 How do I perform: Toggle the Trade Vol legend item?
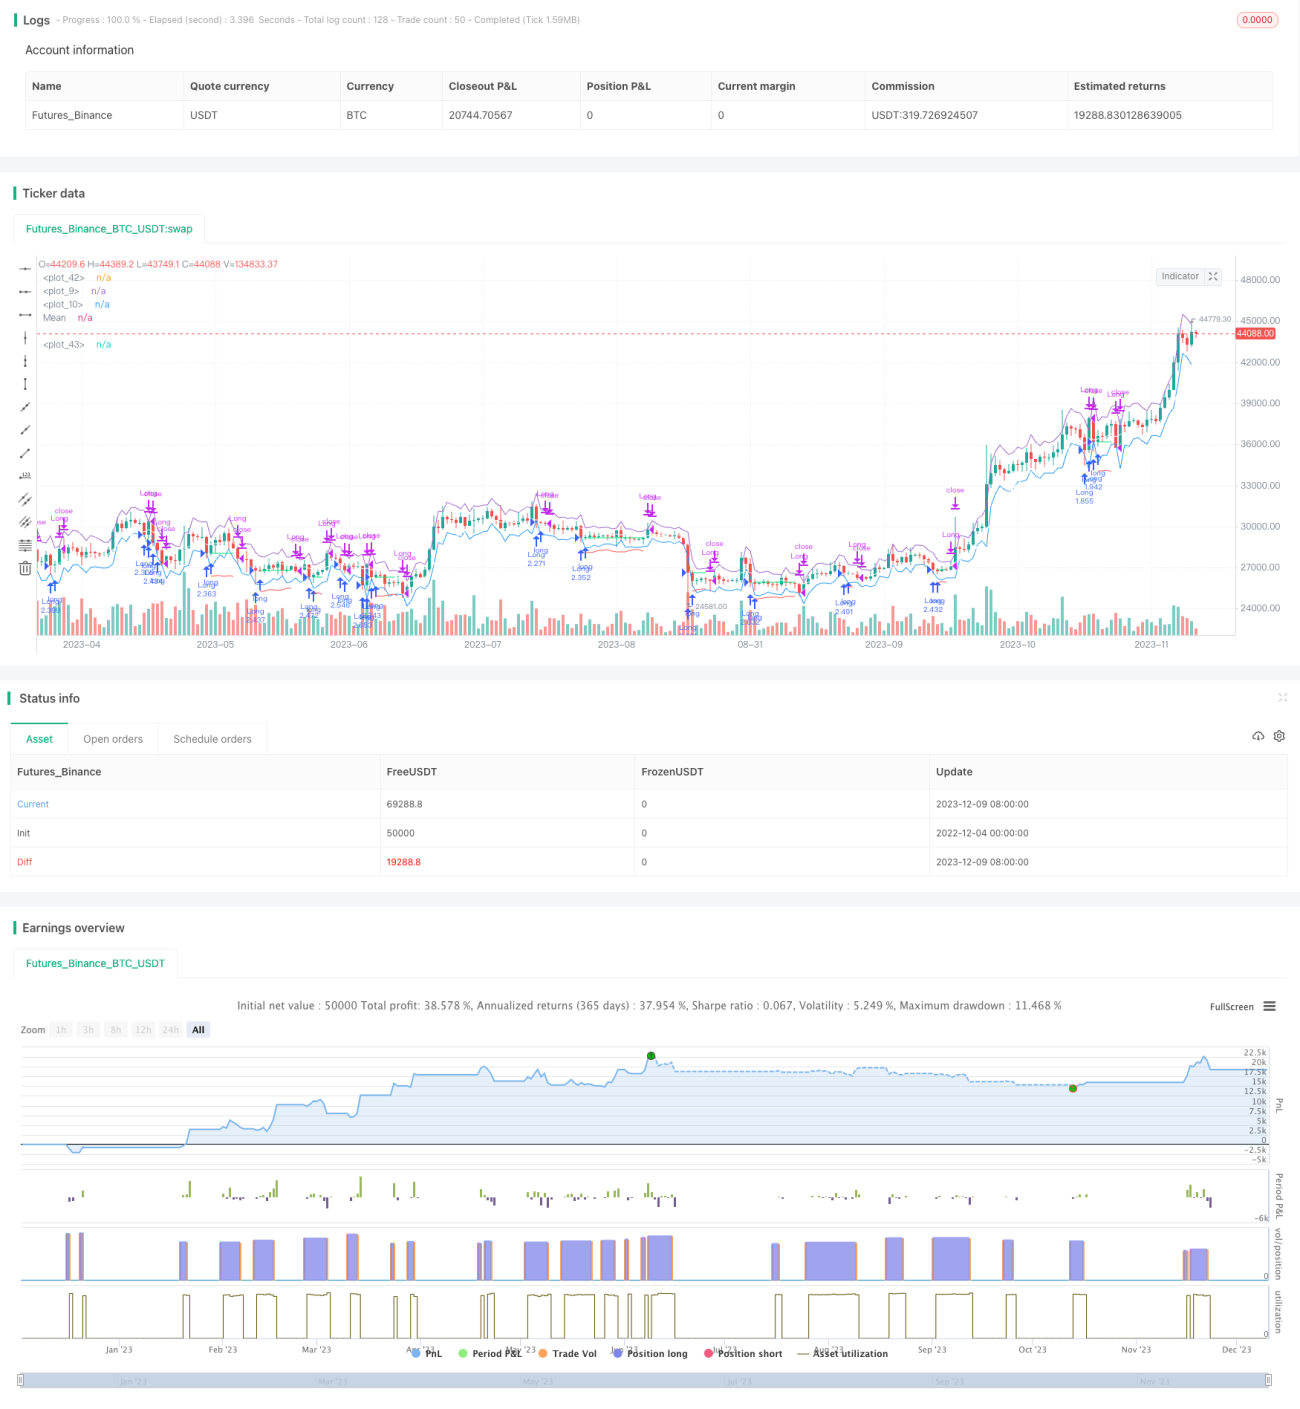click(x=568, y=1353)
